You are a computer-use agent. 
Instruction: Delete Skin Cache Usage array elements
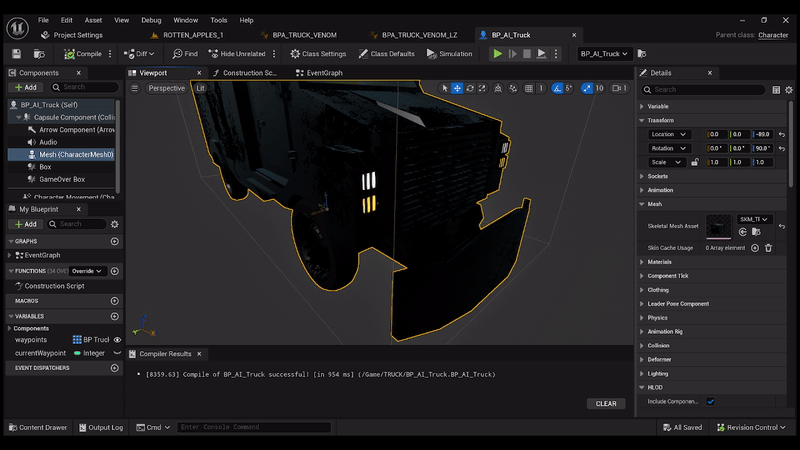768,248
